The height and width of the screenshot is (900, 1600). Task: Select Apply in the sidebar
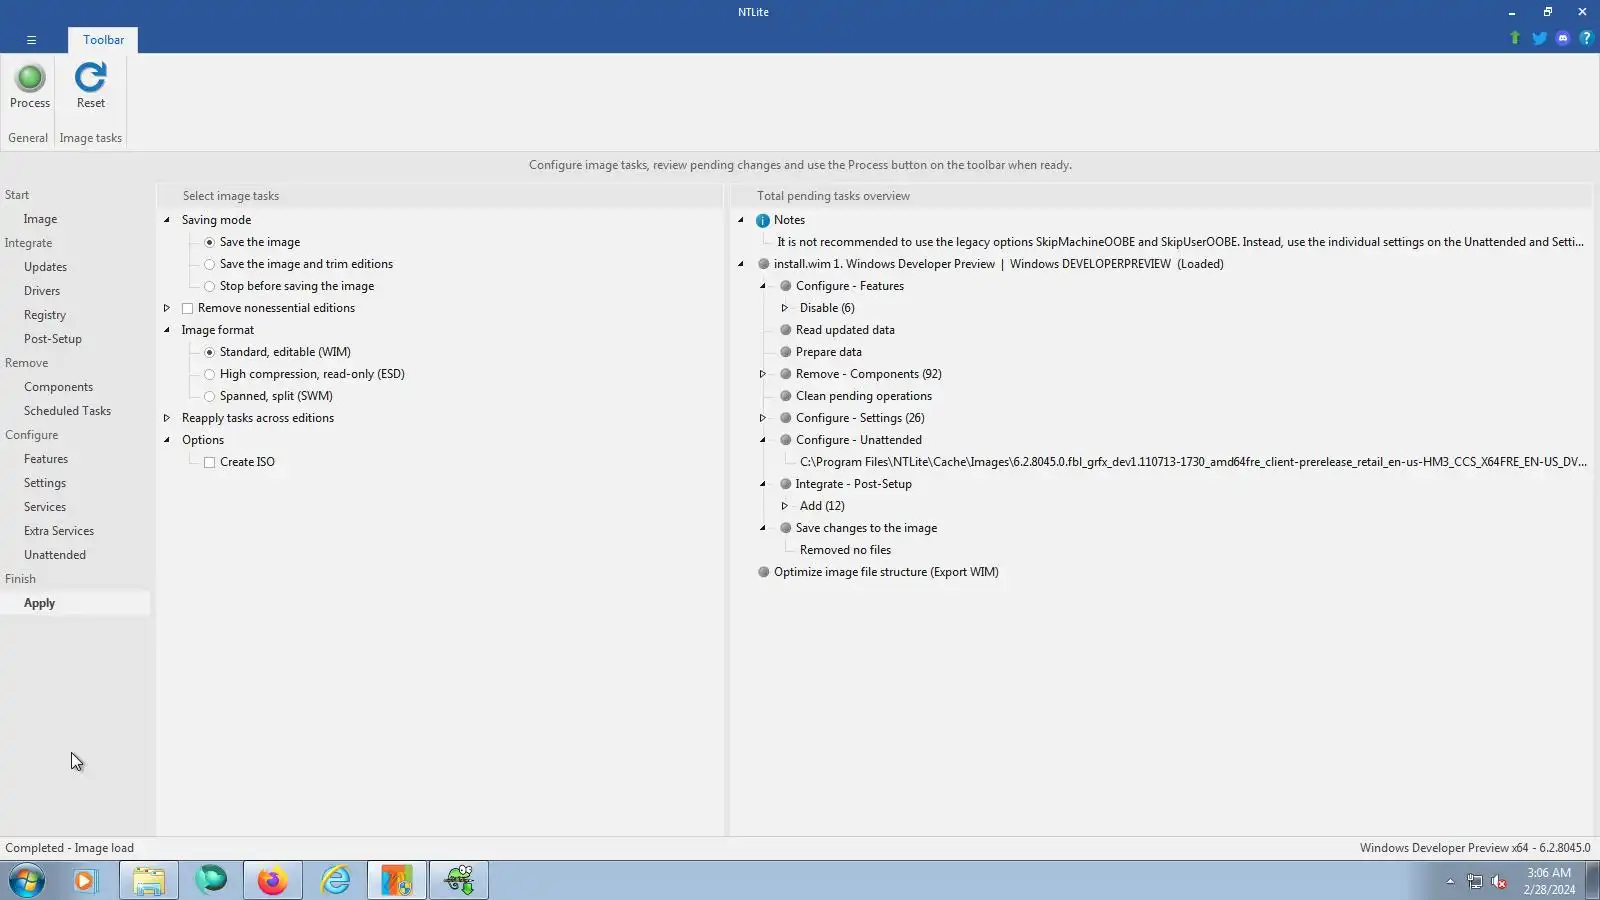40,603
